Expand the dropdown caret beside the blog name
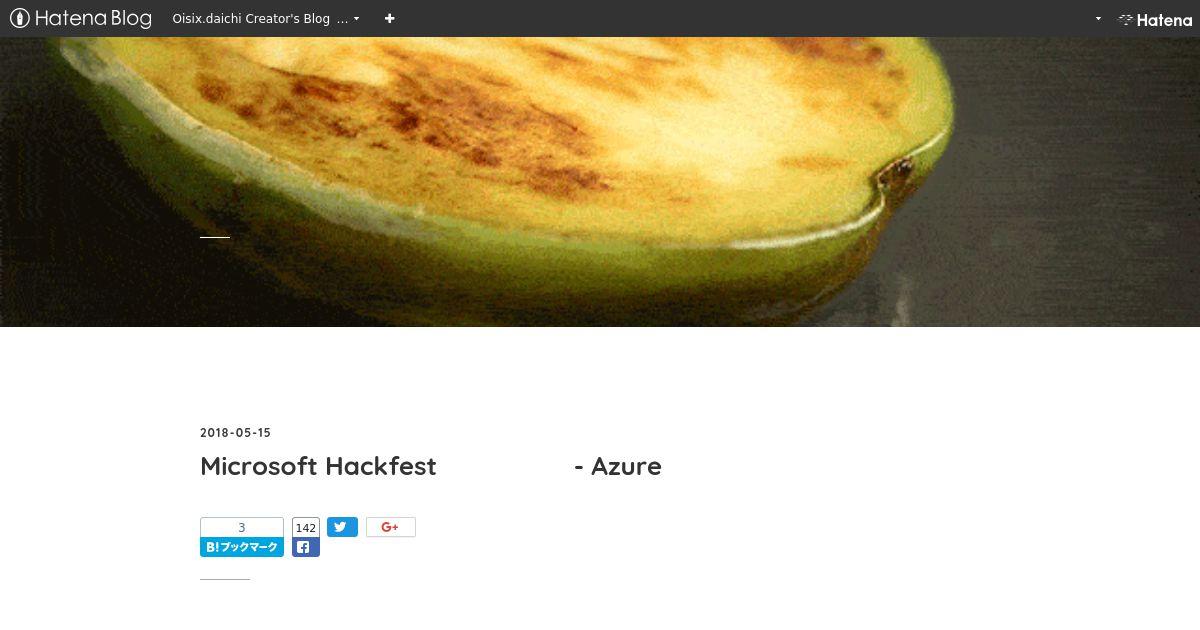This screenshot has height=630, width=1200. tap(356, 18)
